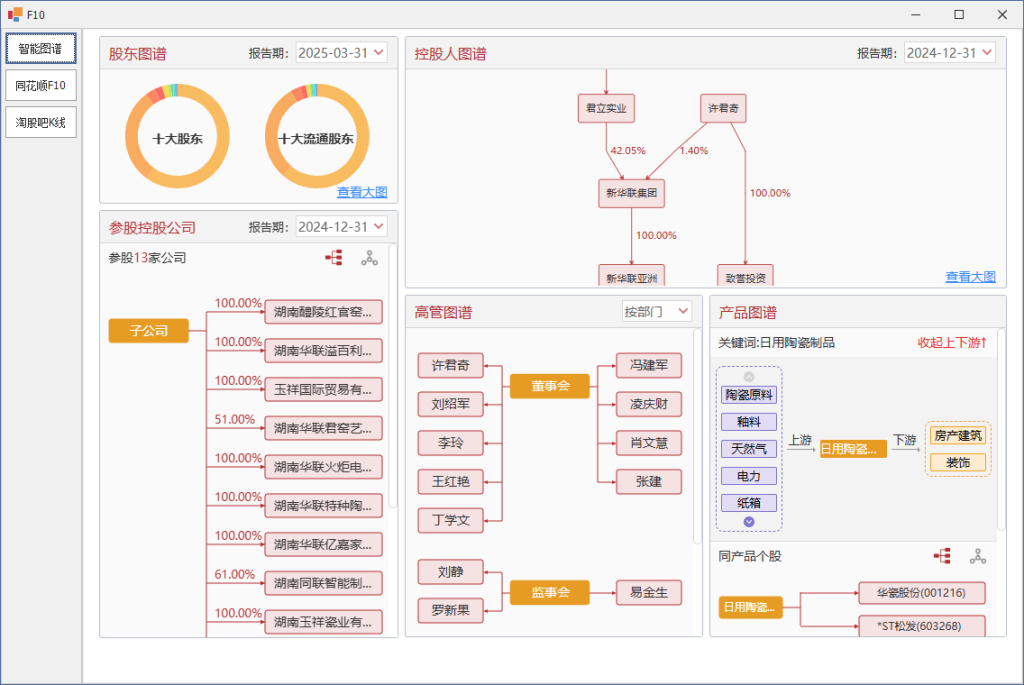The width and height of the screenshot is (1024, 685).
Task: Click the 子公司 node
Action: coord(149,330)
